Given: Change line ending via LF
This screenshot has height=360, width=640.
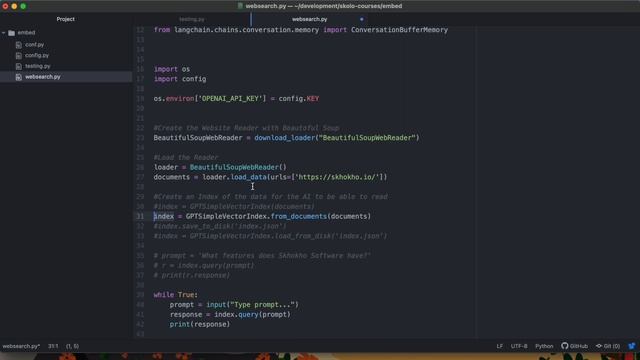Looking at the screenshot, I should point(500,346).
